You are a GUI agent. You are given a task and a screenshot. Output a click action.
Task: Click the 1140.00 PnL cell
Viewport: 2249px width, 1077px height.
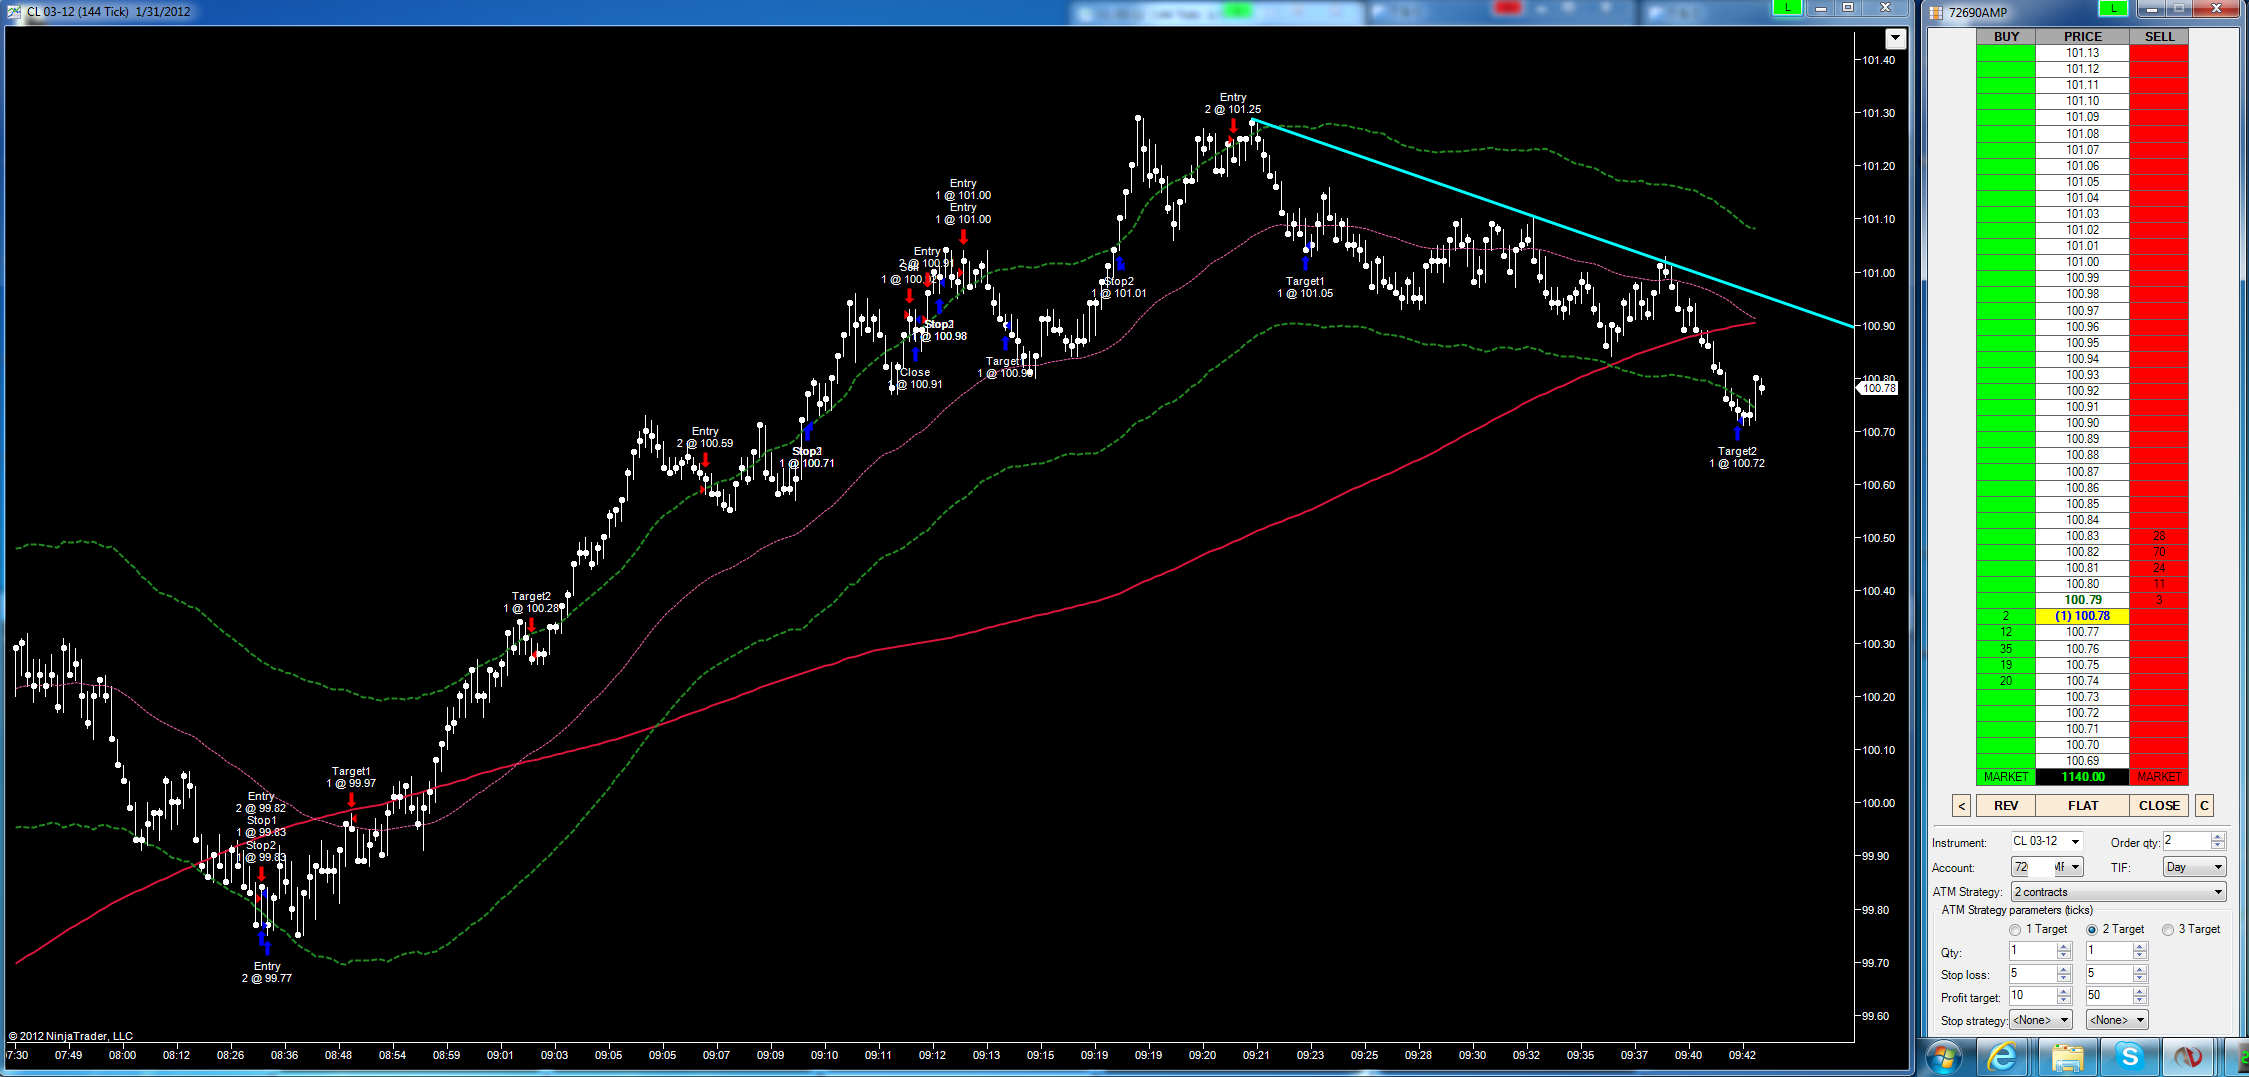click(x=2083, y=777)
